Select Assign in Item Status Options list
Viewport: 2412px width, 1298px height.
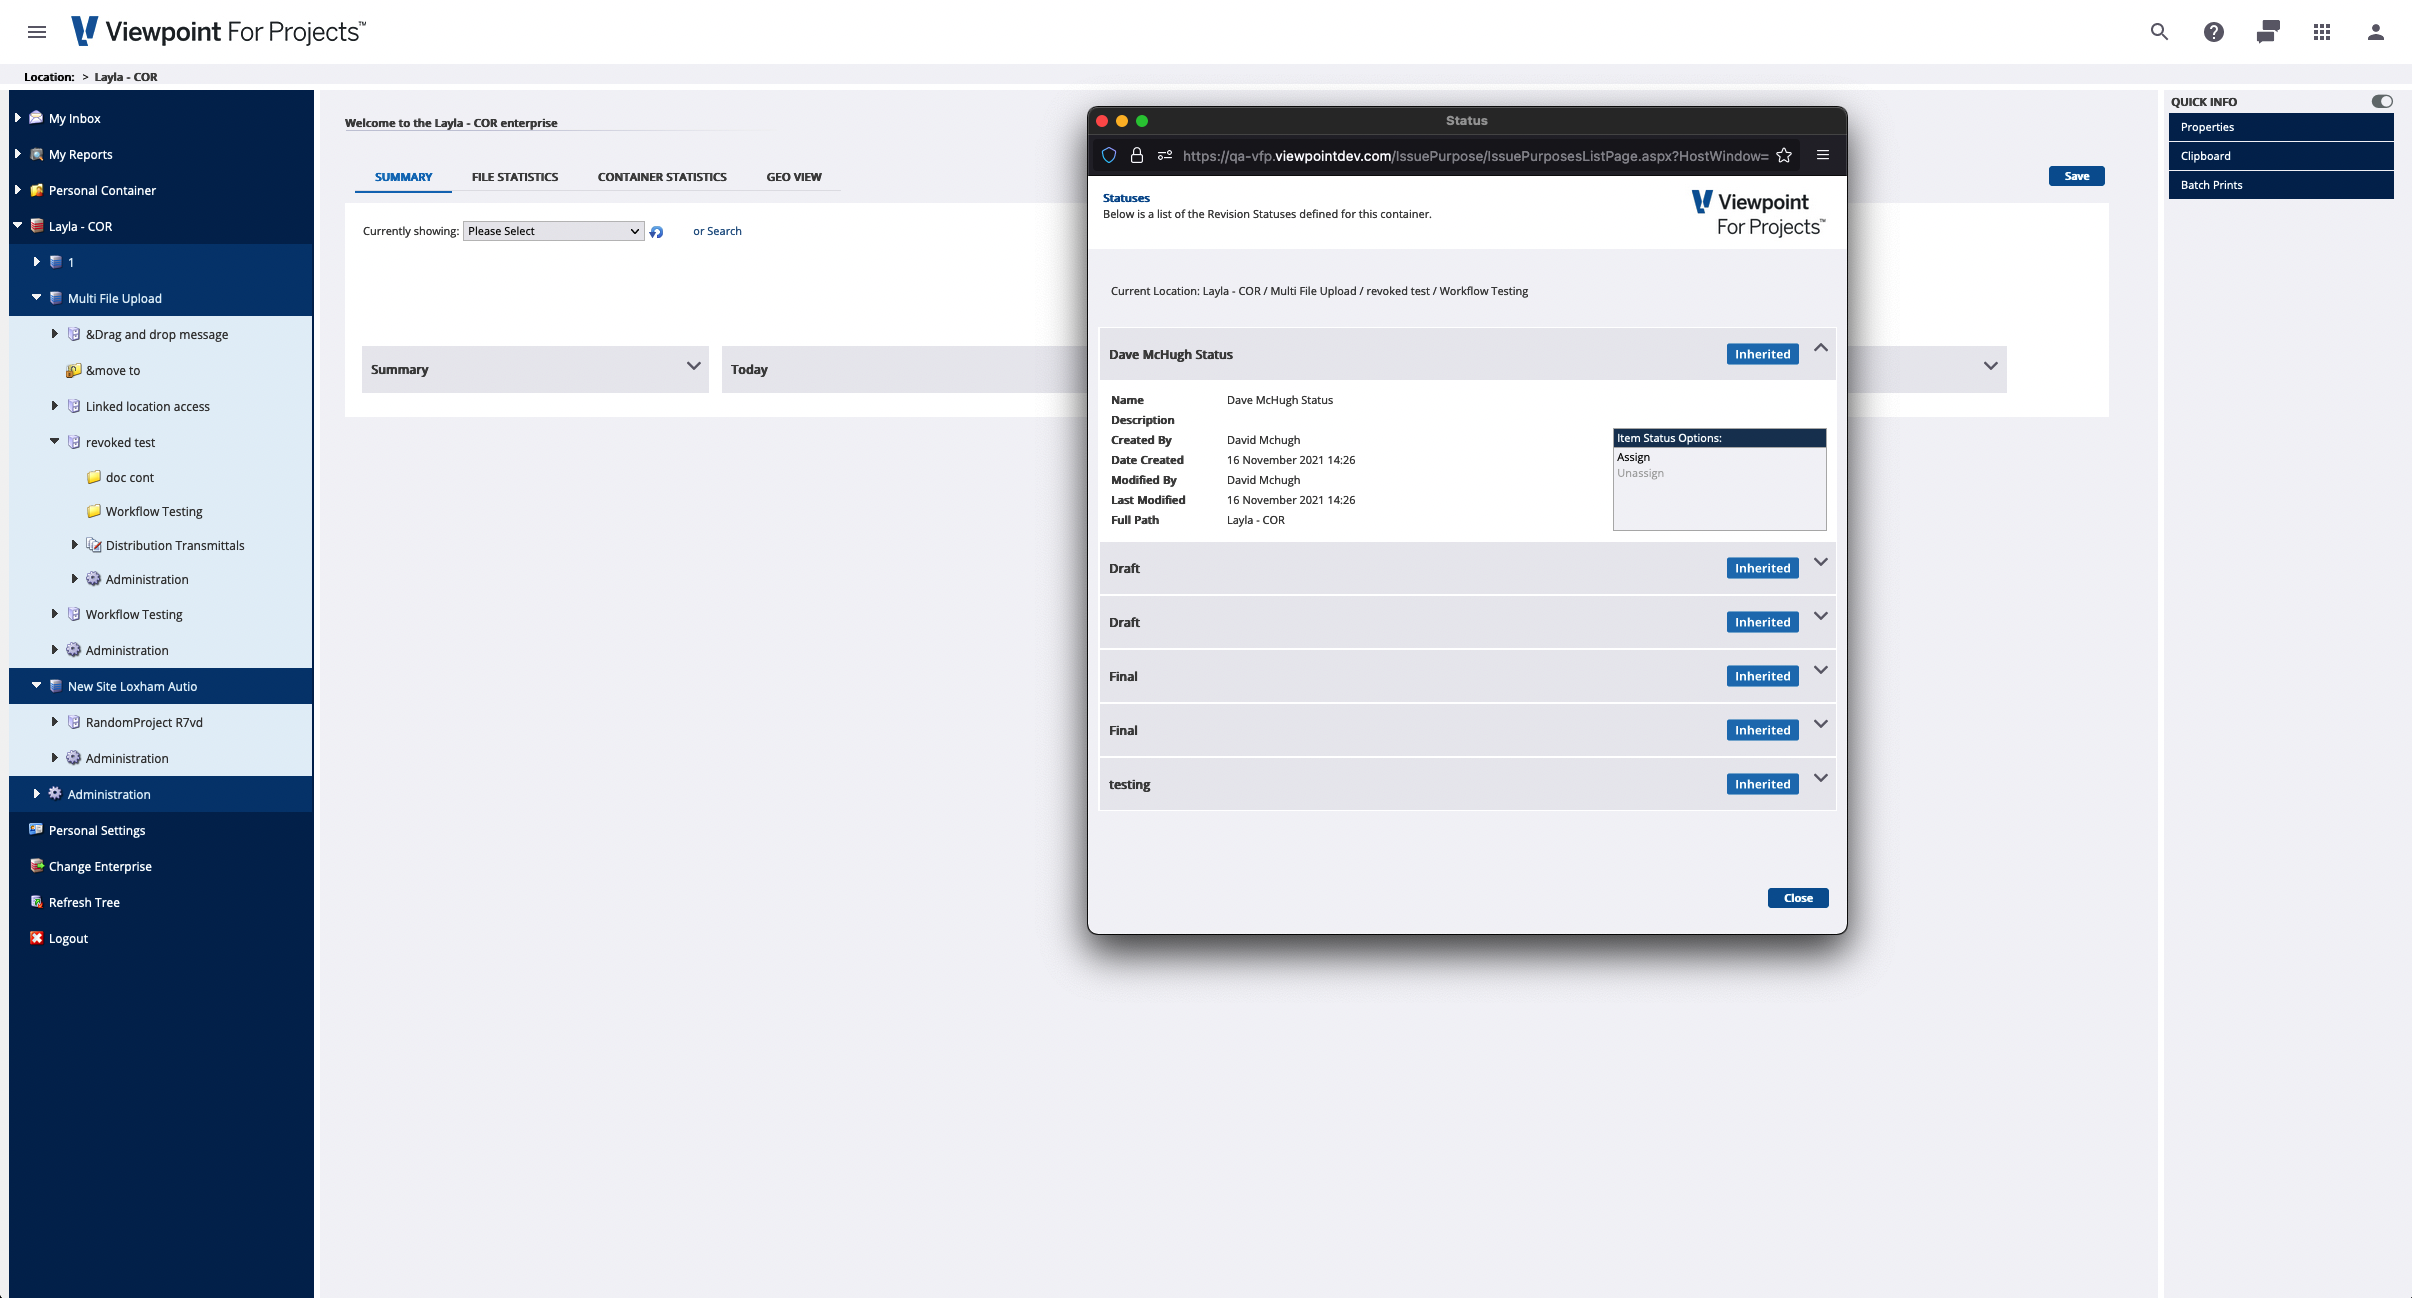1635,457
